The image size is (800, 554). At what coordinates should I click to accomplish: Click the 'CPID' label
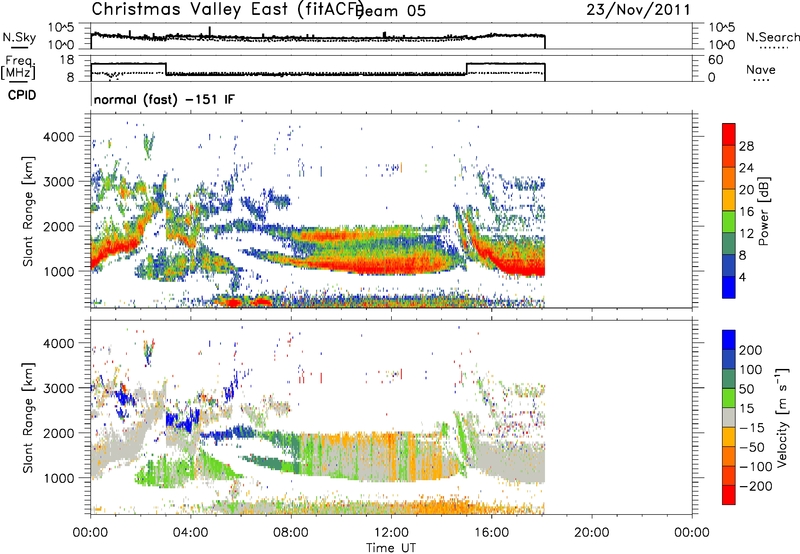tap(22, 95)
